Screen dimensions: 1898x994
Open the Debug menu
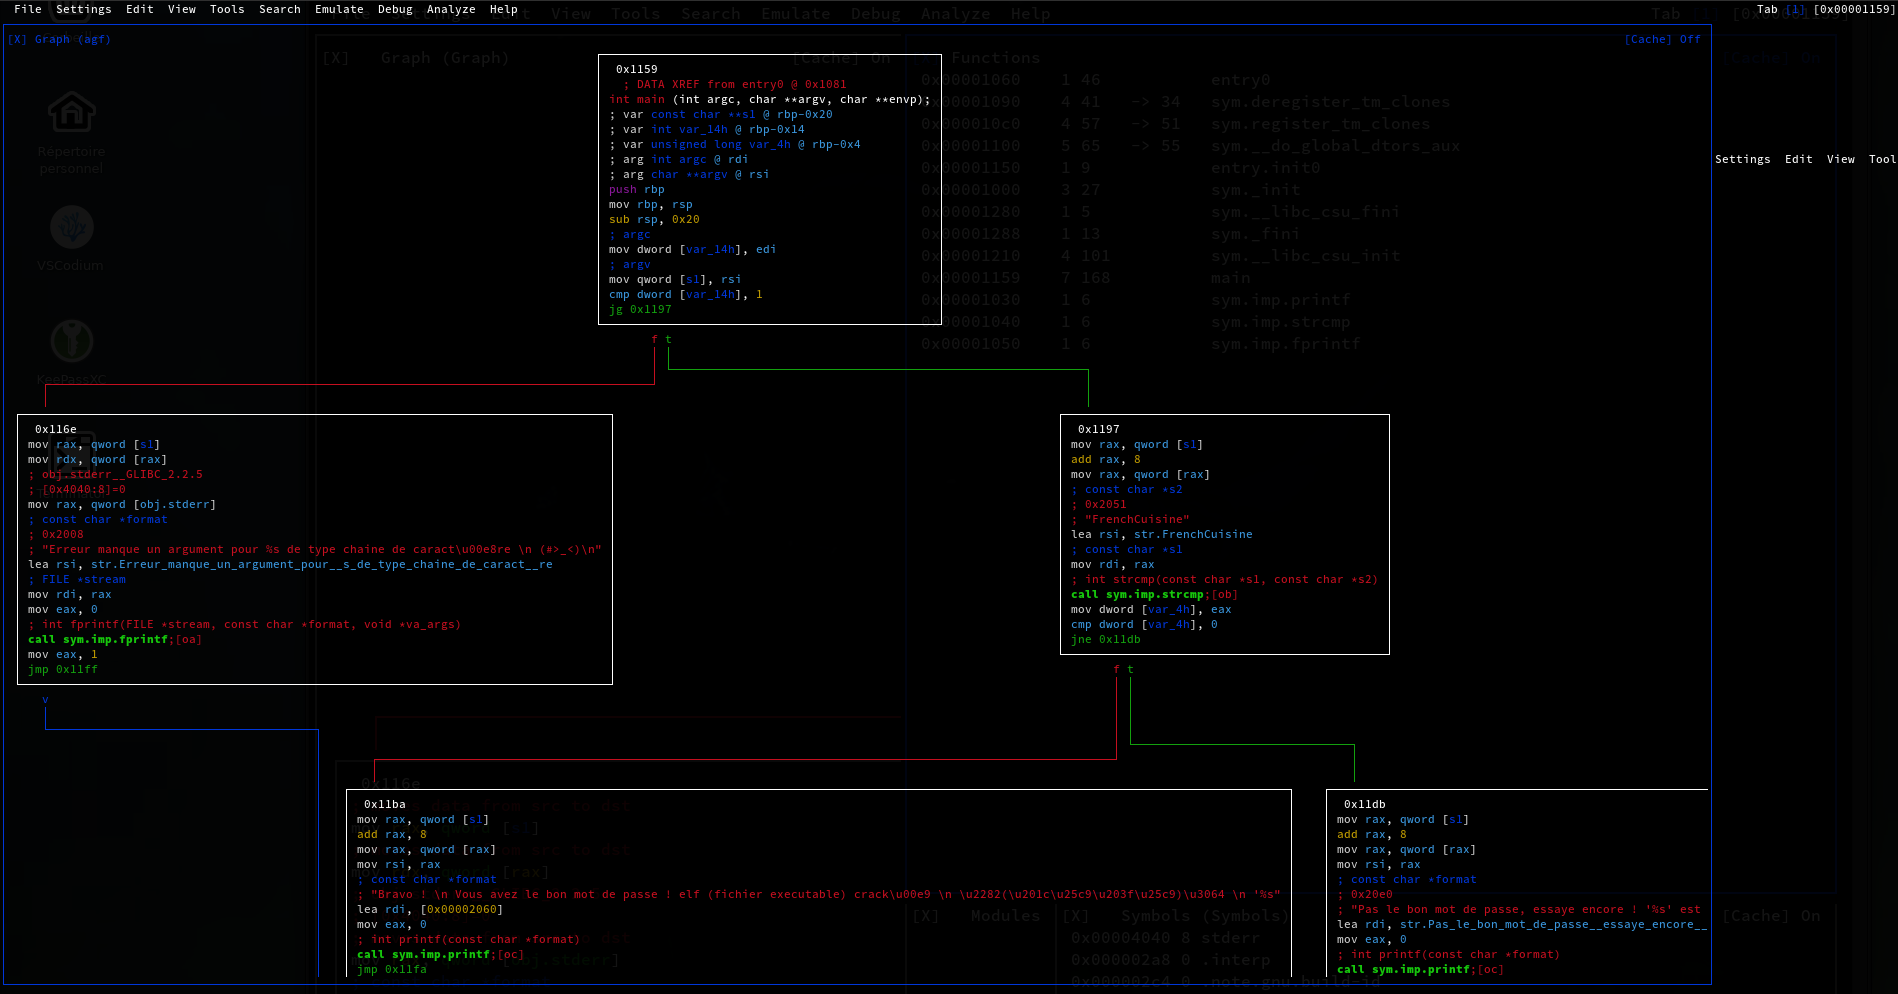pos(395,9)
